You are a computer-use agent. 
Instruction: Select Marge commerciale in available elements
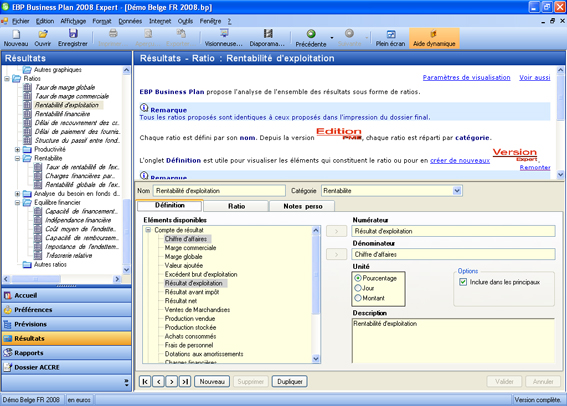click(190, 248)
